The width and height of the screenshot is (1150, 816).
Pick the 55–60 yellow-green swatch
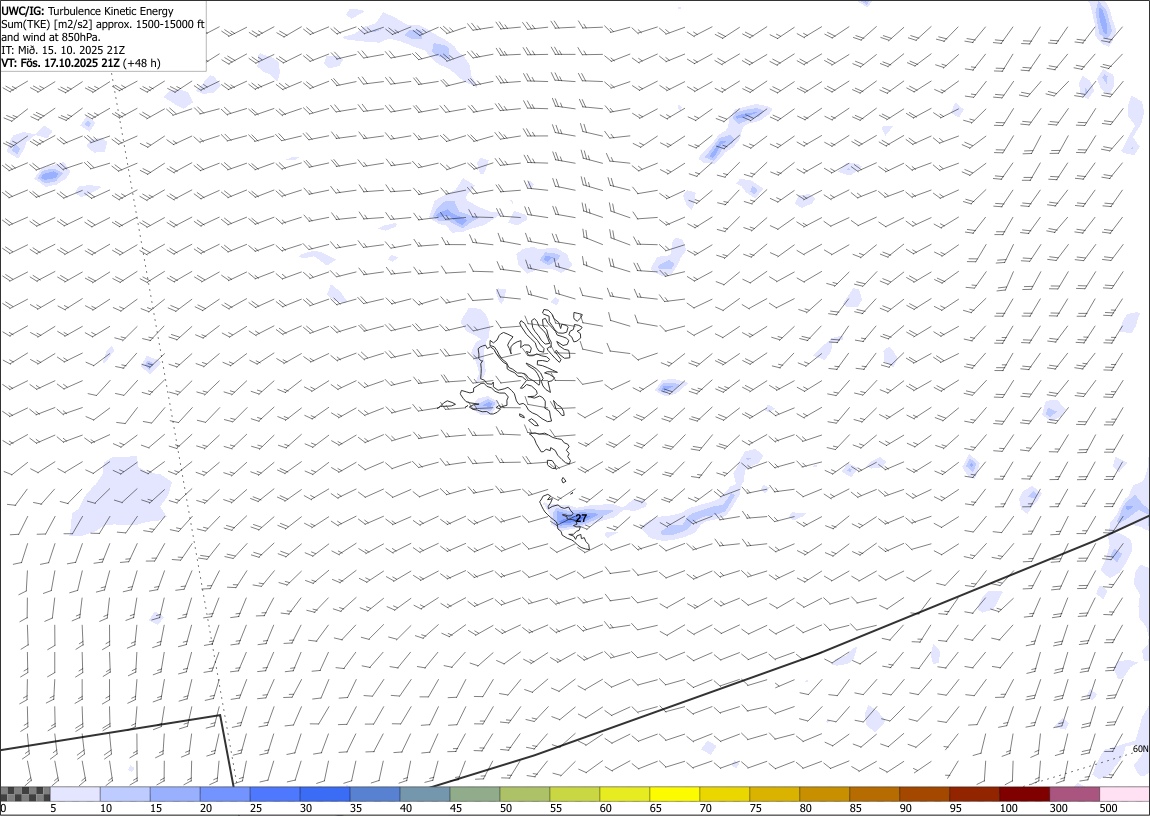574,794
